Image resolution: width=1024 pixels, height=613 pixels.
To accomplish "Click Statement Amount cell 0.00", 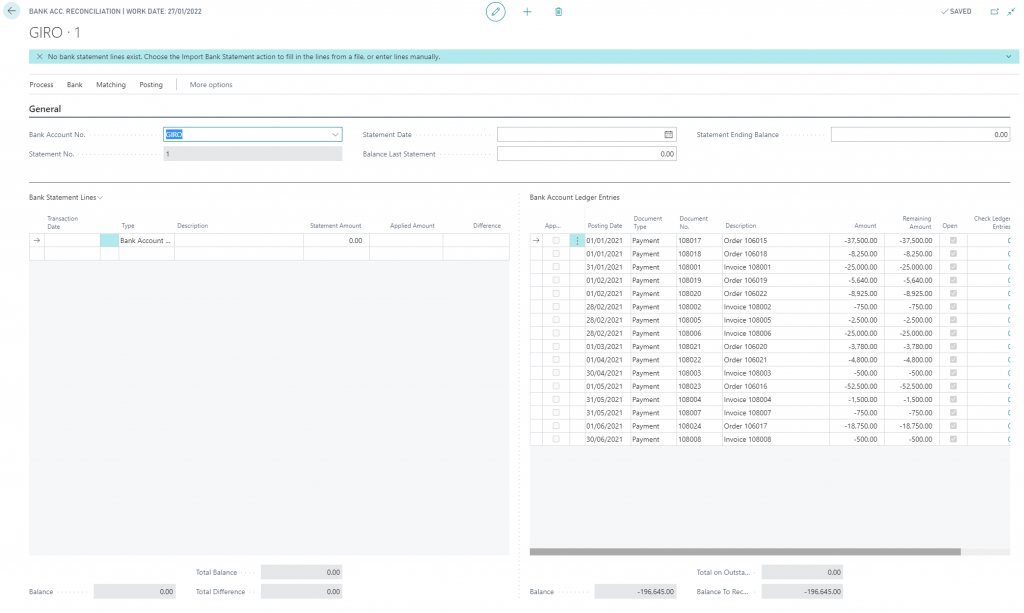I will (336, 241).
